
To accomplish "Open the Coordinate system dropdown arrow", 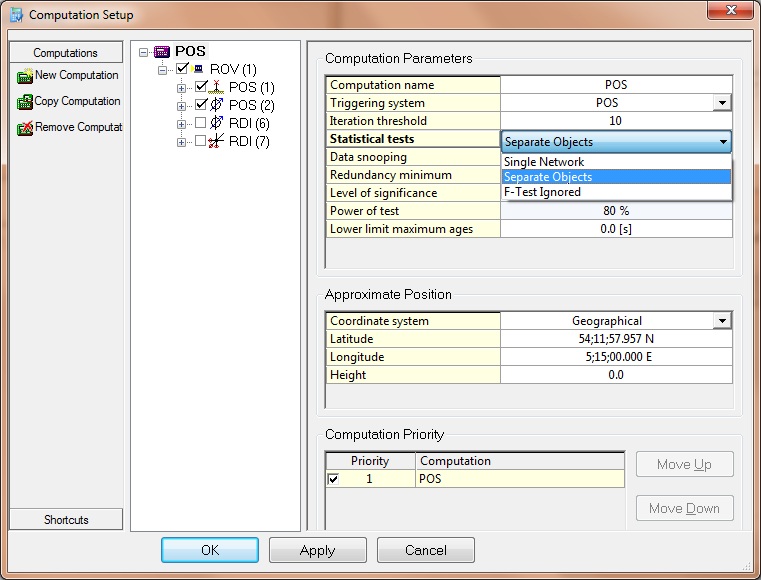I will (x=722, y=321).
